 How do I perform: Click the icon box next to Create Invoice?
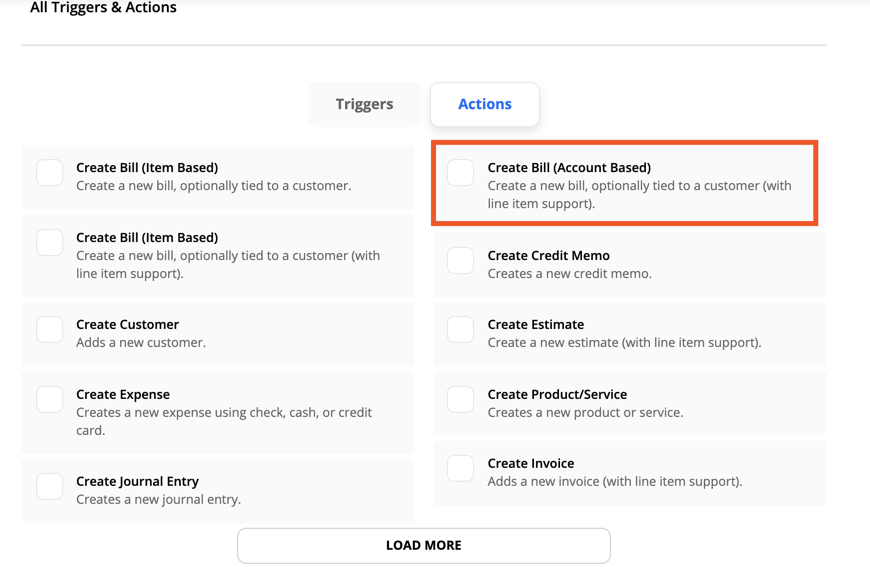(x=461, y=468)
